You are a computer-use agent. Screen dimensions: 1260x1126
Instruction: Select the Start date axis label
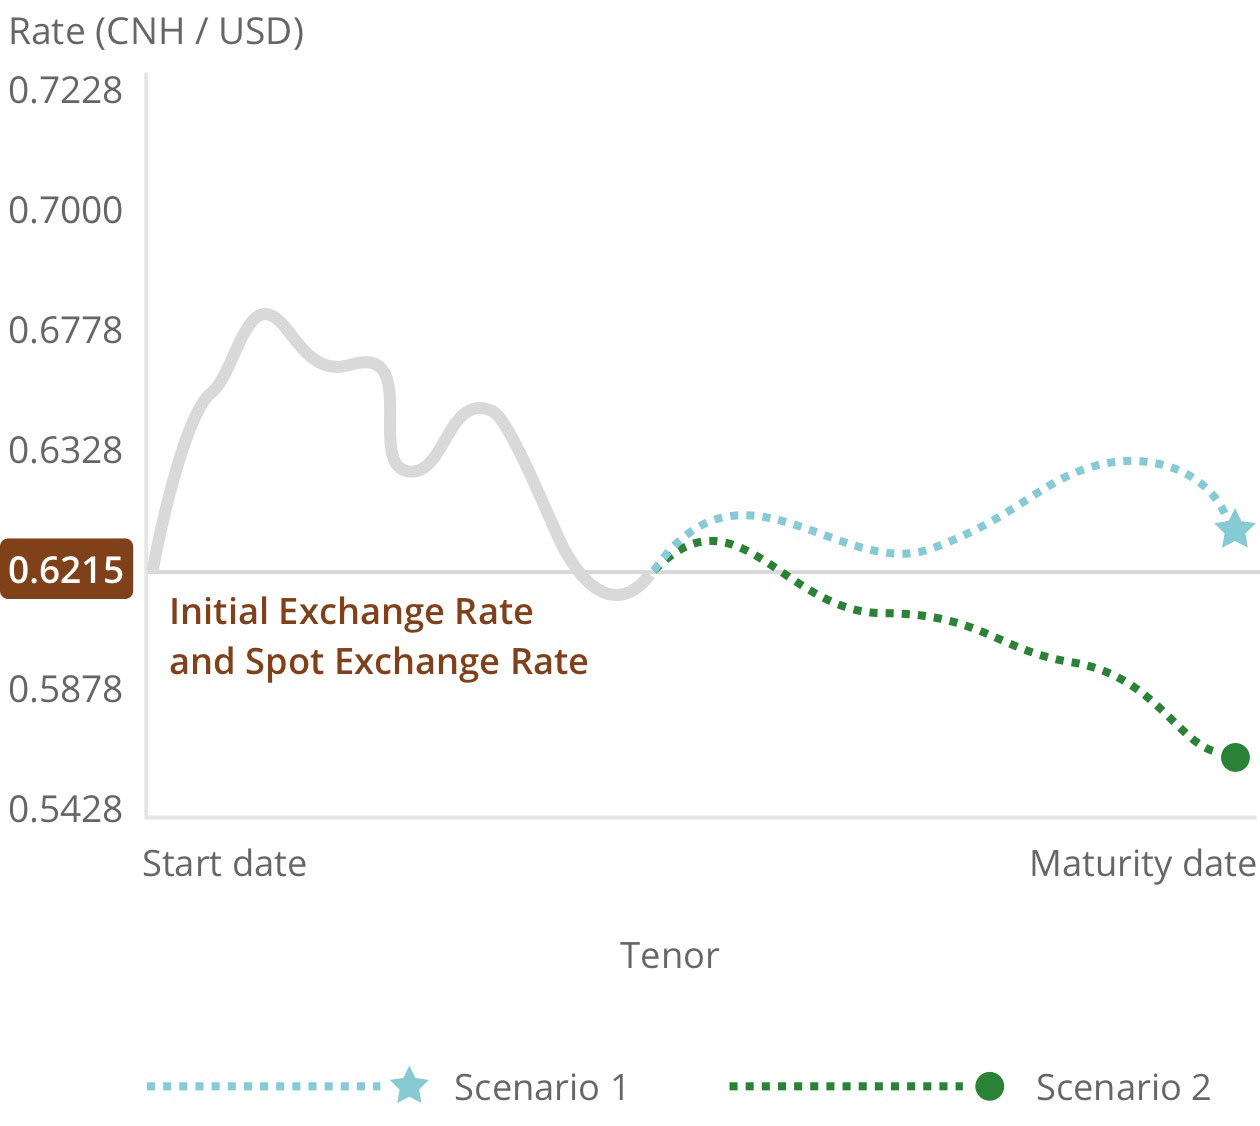pos(224,863)
